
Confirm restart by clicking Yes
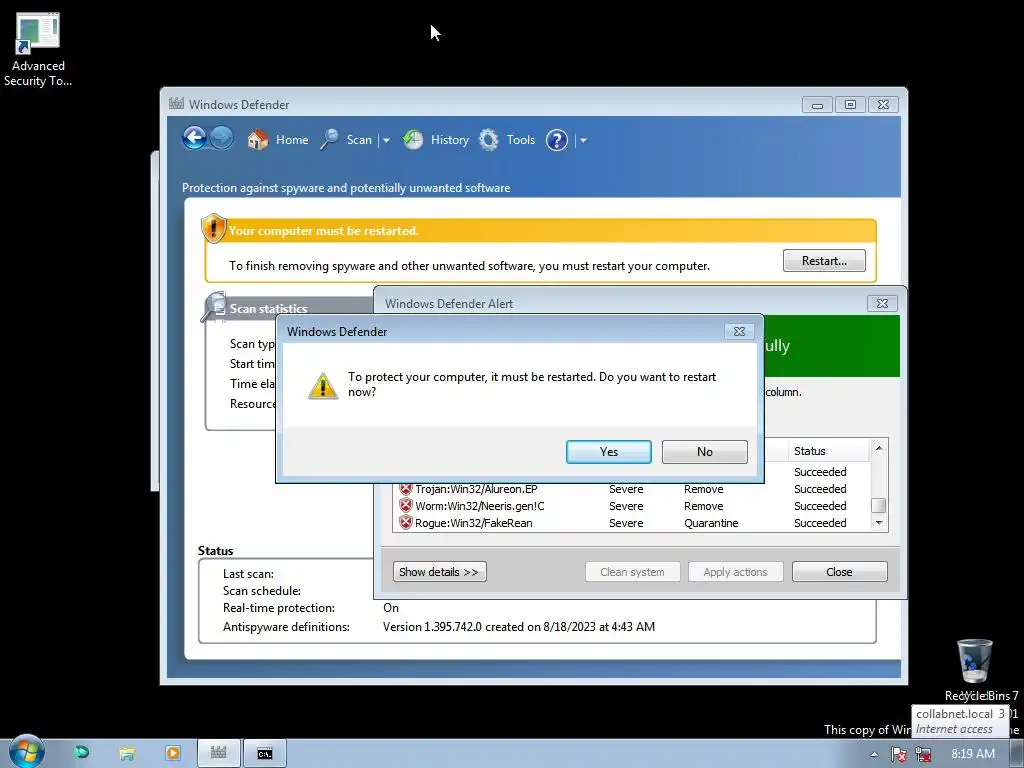(608, 451)
